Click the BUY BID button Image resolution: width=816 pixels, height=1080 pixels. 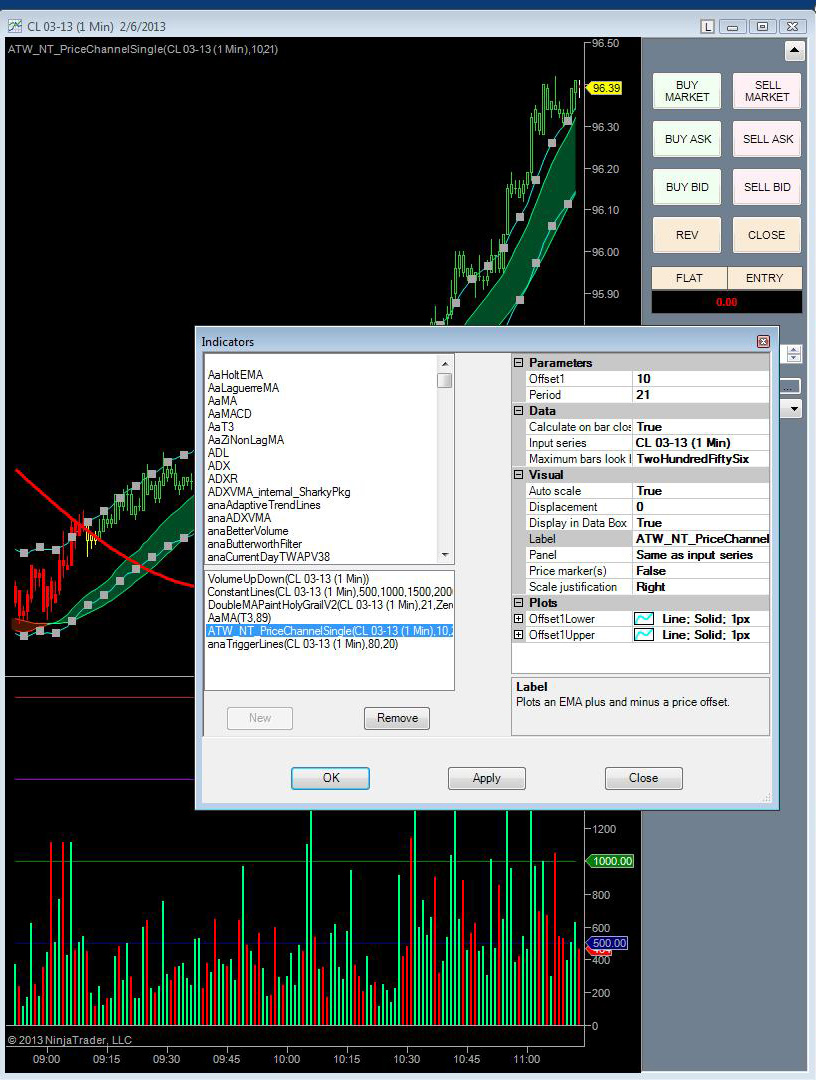(x=687, y=187)
